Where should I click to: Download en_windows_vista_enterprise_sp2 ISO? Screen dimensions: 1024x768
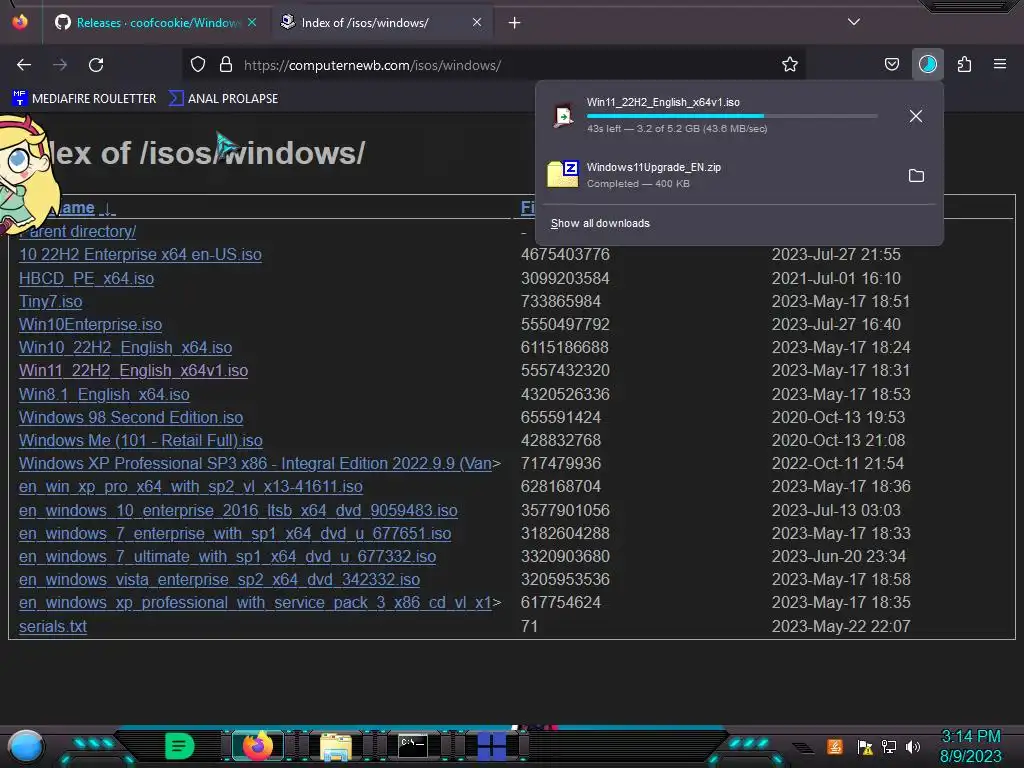pyautogui.click(x=219, y=579)
